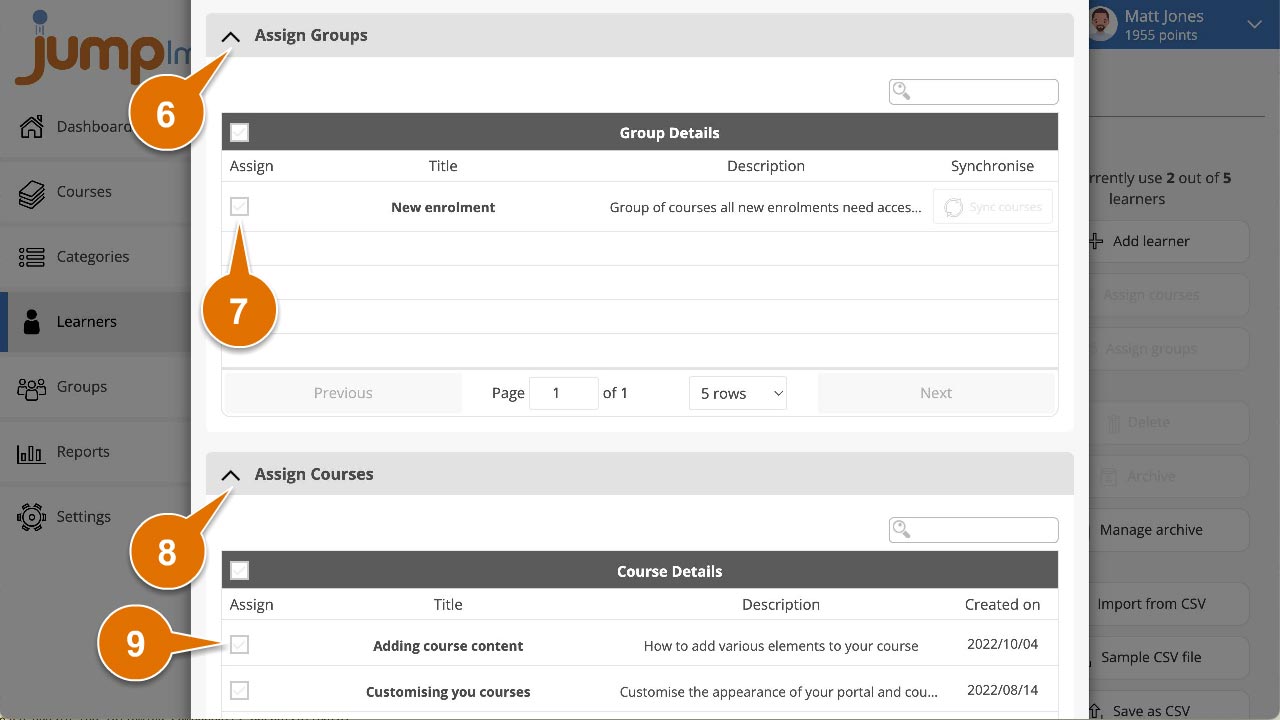
Task: Click the Learners person icon
Action: (x=32, y=322)
